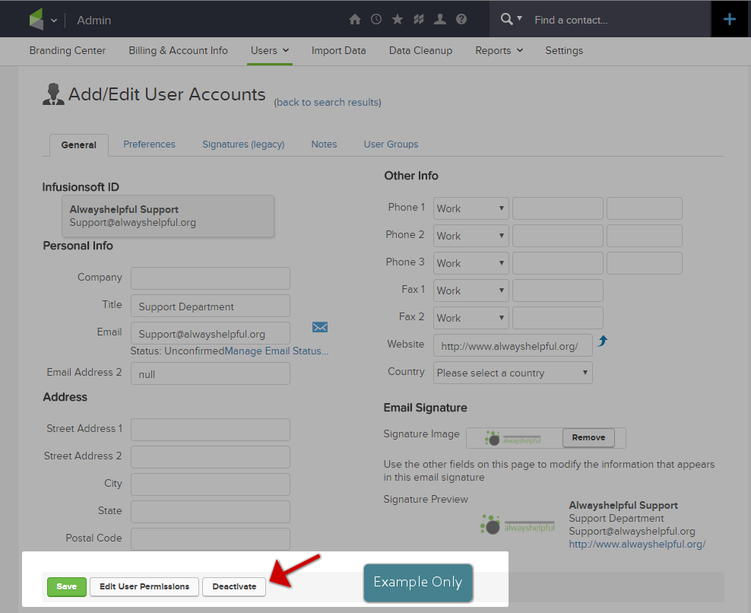Select the General tab
The image size is (751, 613).
click(x=79, y=145)
